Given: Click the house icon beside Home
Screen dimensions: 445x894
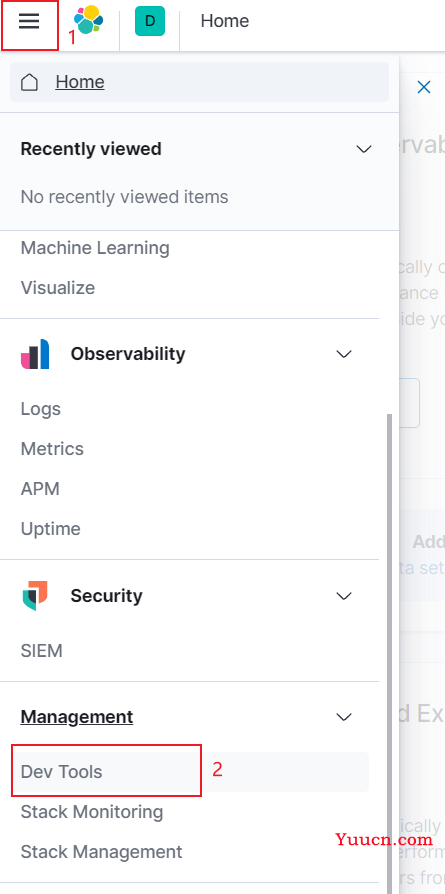Looking at the screenshot, I should click(30, 83).
